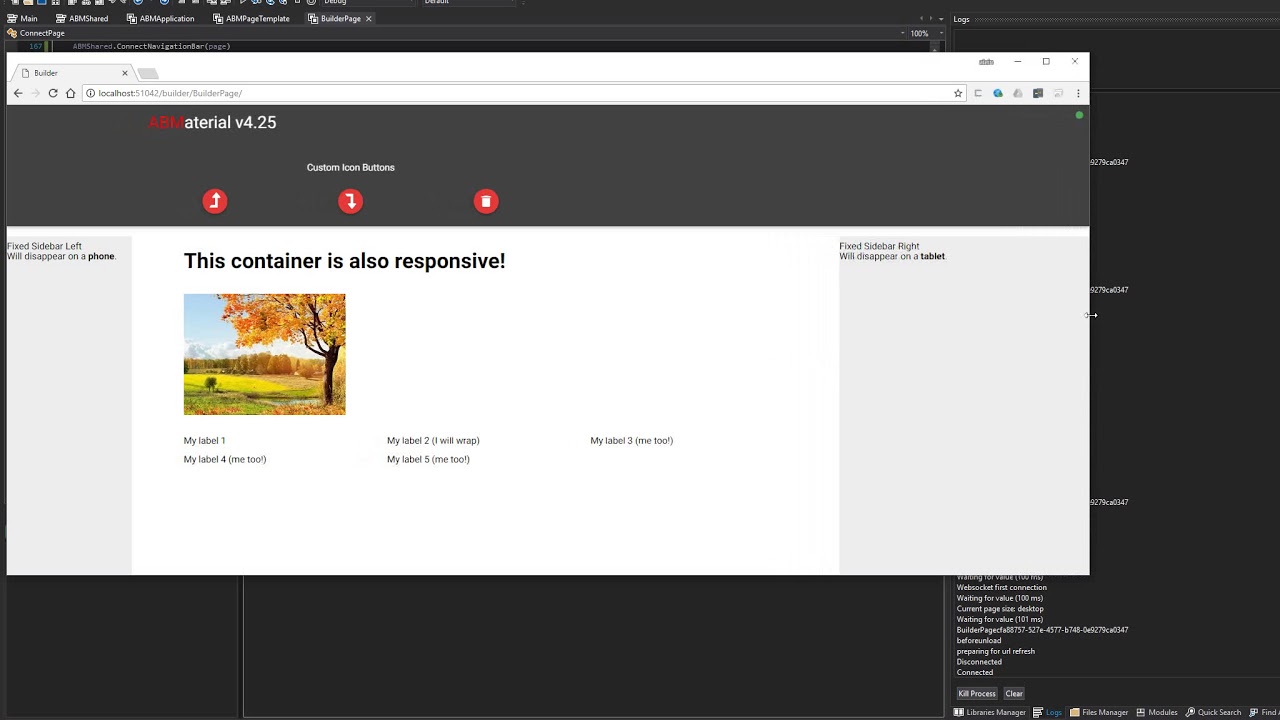Click the Kill Process button
This screenshot has height=720, width=1280.
click(x=977, y=693)
